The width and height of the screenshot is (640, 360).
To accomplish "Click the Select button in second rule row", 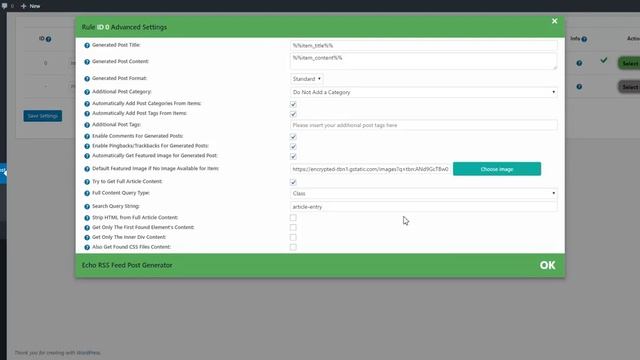I will [629, 87].
